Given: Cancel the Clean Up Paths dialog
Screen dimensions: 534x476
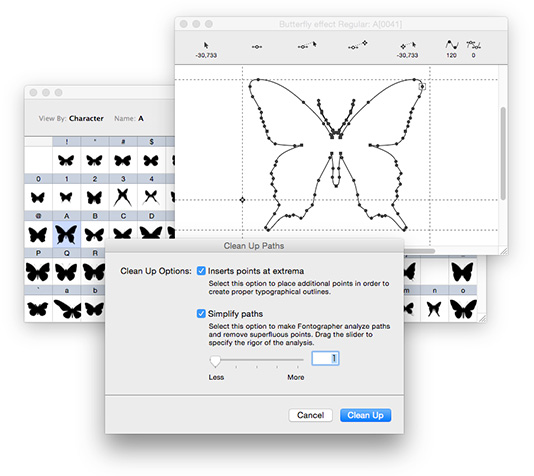Looking at the screenshot, I should pyautogui.click(x=310, y=415).
